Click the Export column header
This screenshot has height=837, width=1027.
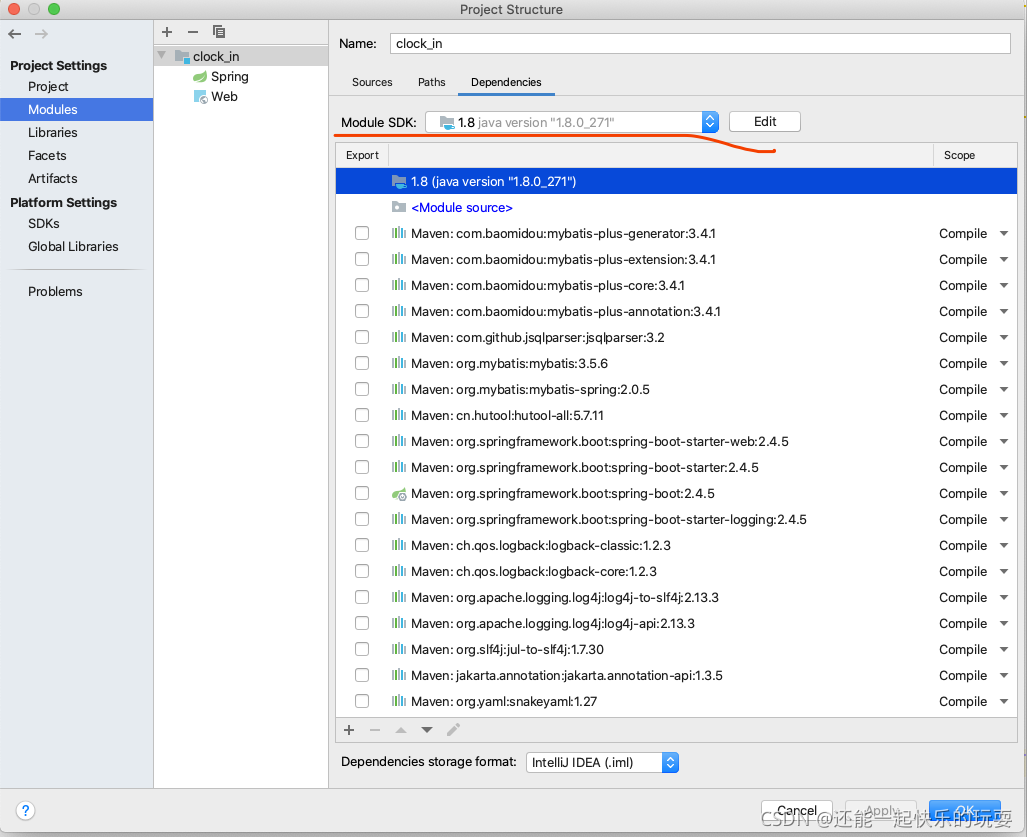tap(362, 155)
